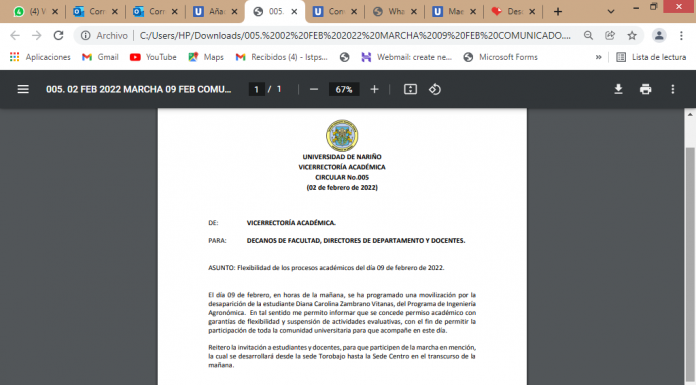
Task: Bookmark this page with star icon
Action: (632, 36)
